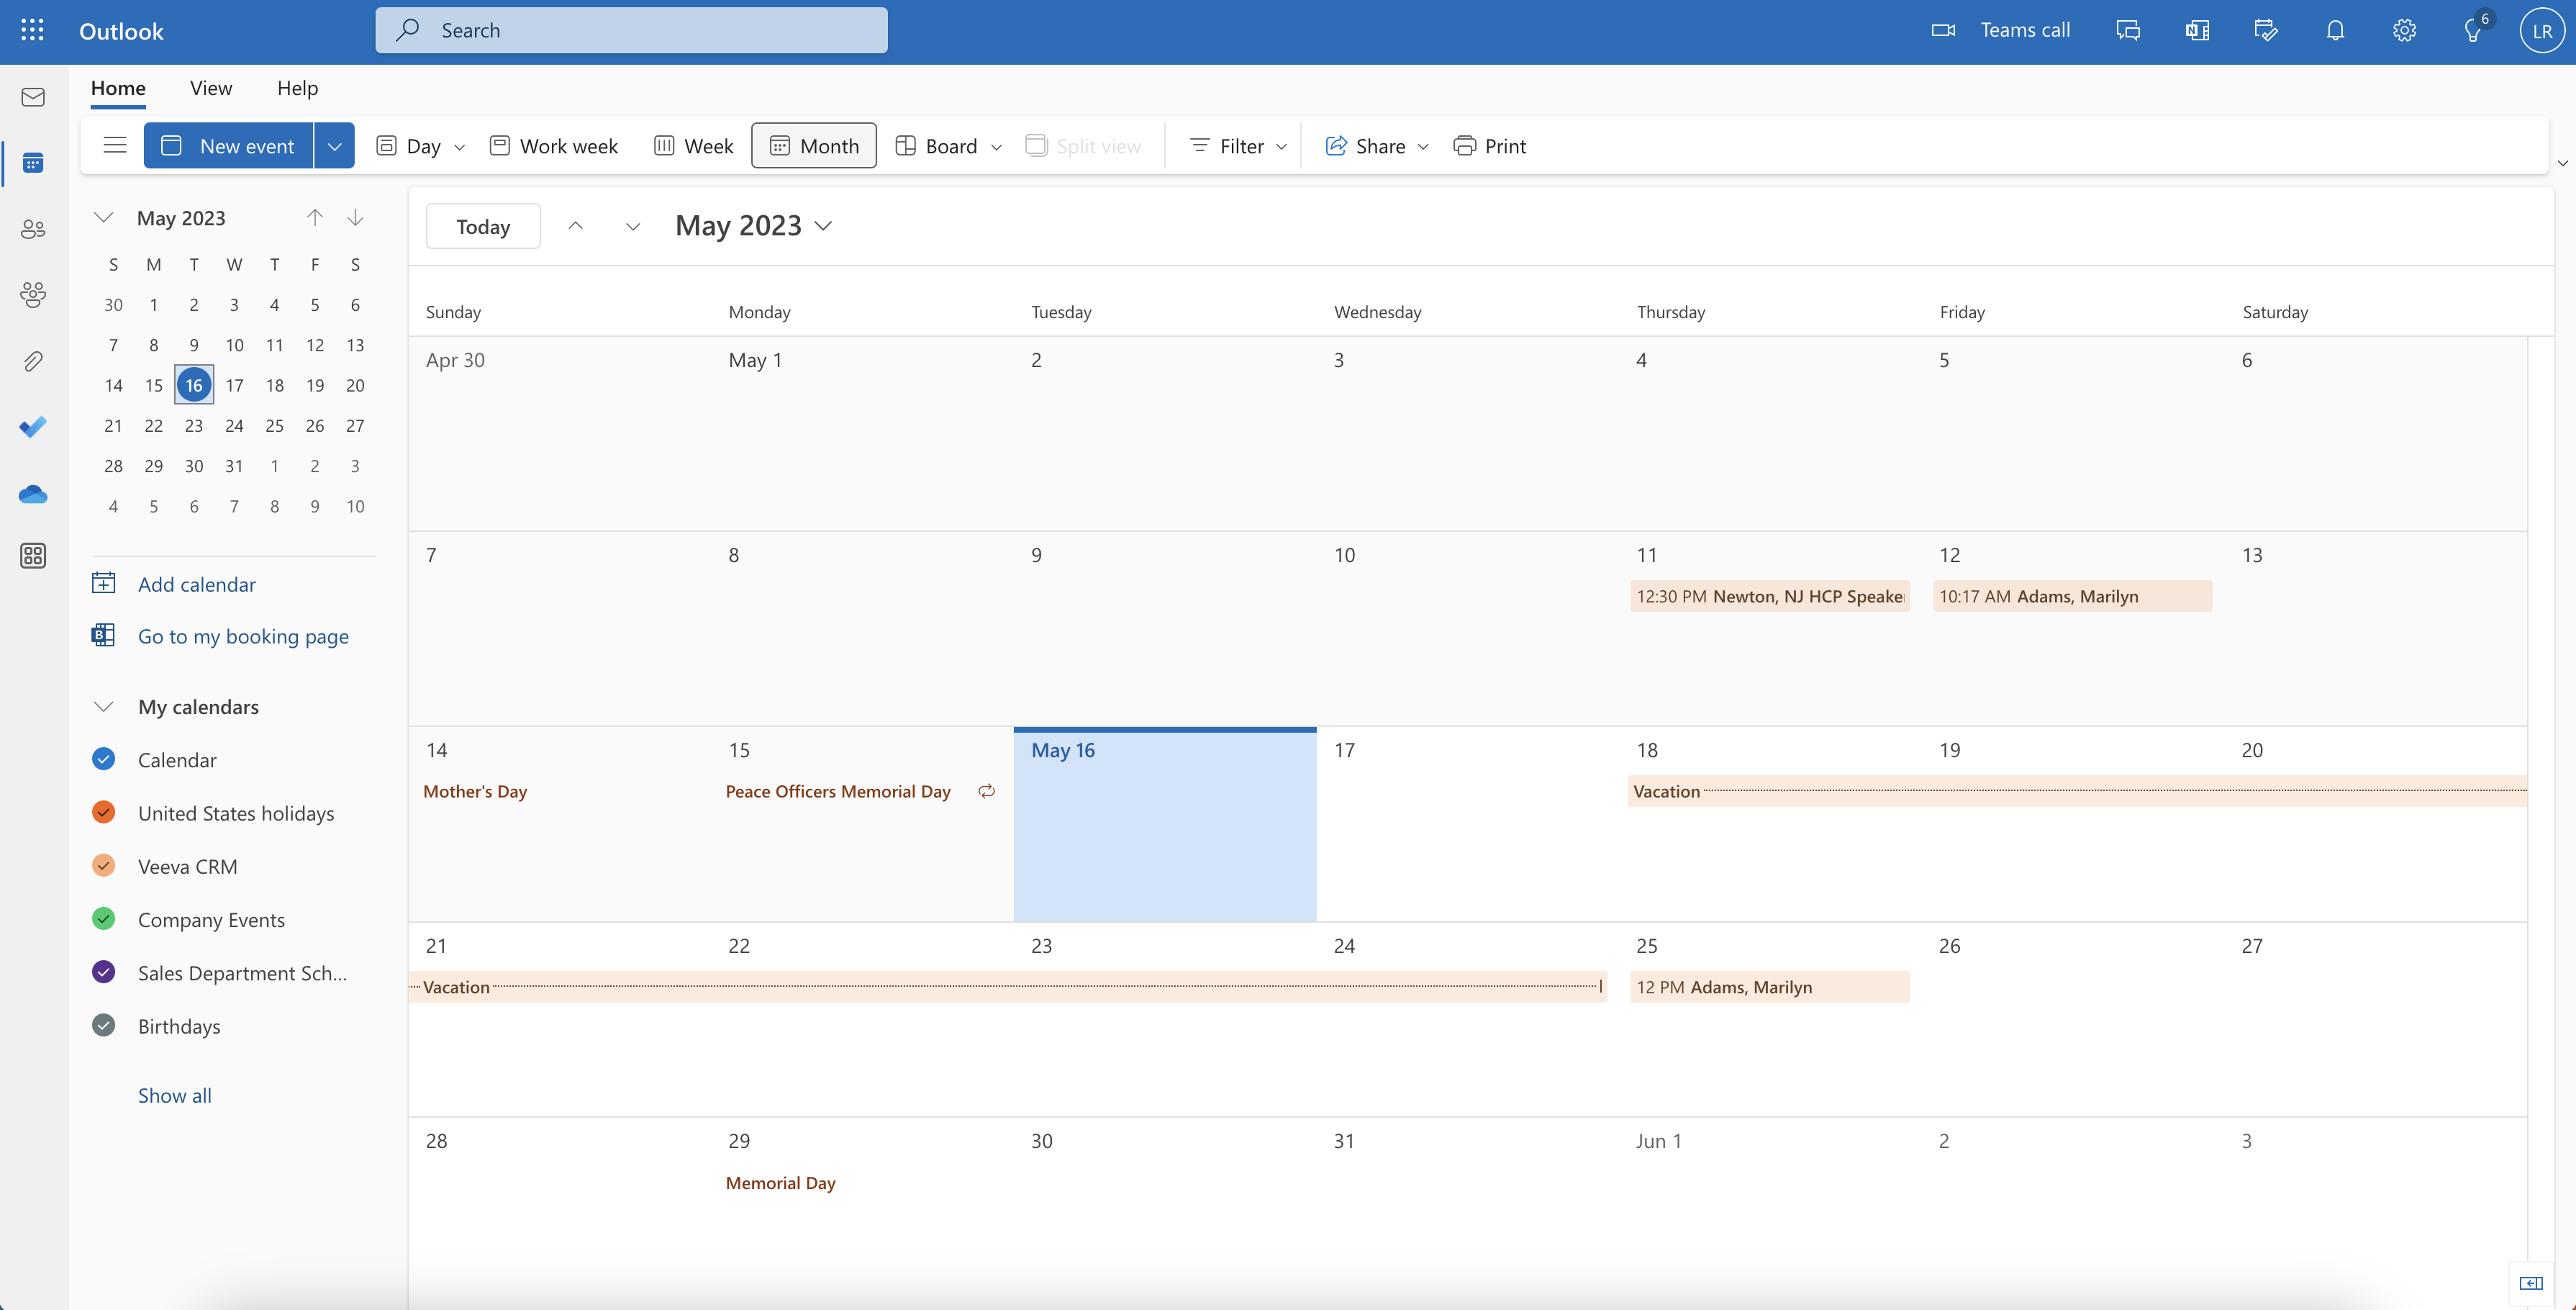
Task: Click the Show all link
Action: click(175, 1095)
